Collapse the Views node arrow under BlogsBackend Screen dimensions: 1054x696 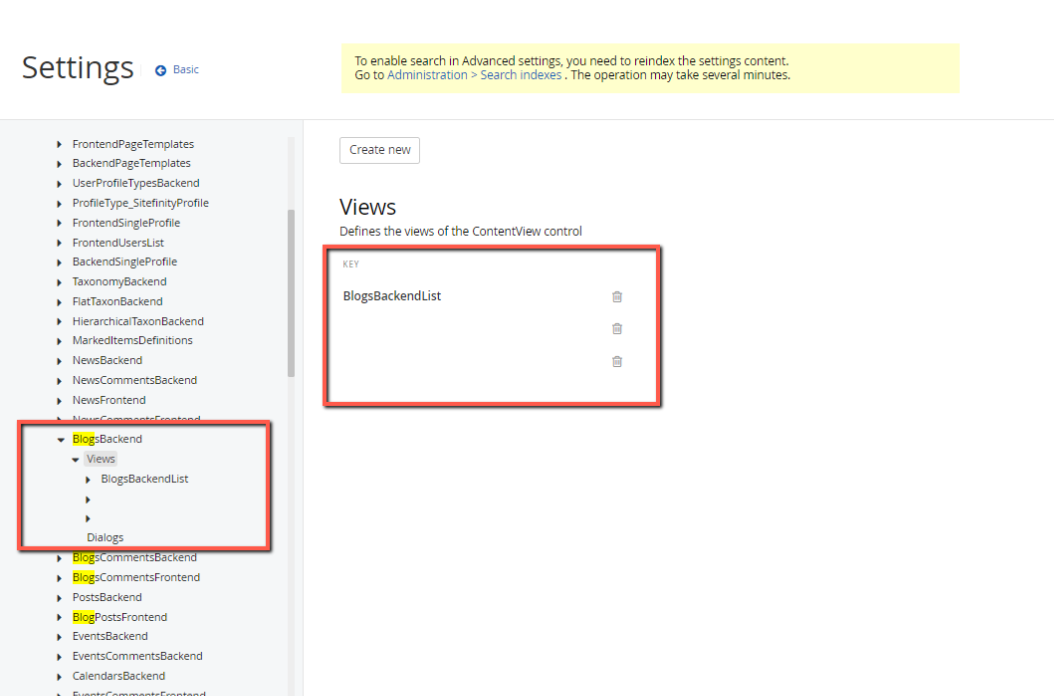point(75,459)
